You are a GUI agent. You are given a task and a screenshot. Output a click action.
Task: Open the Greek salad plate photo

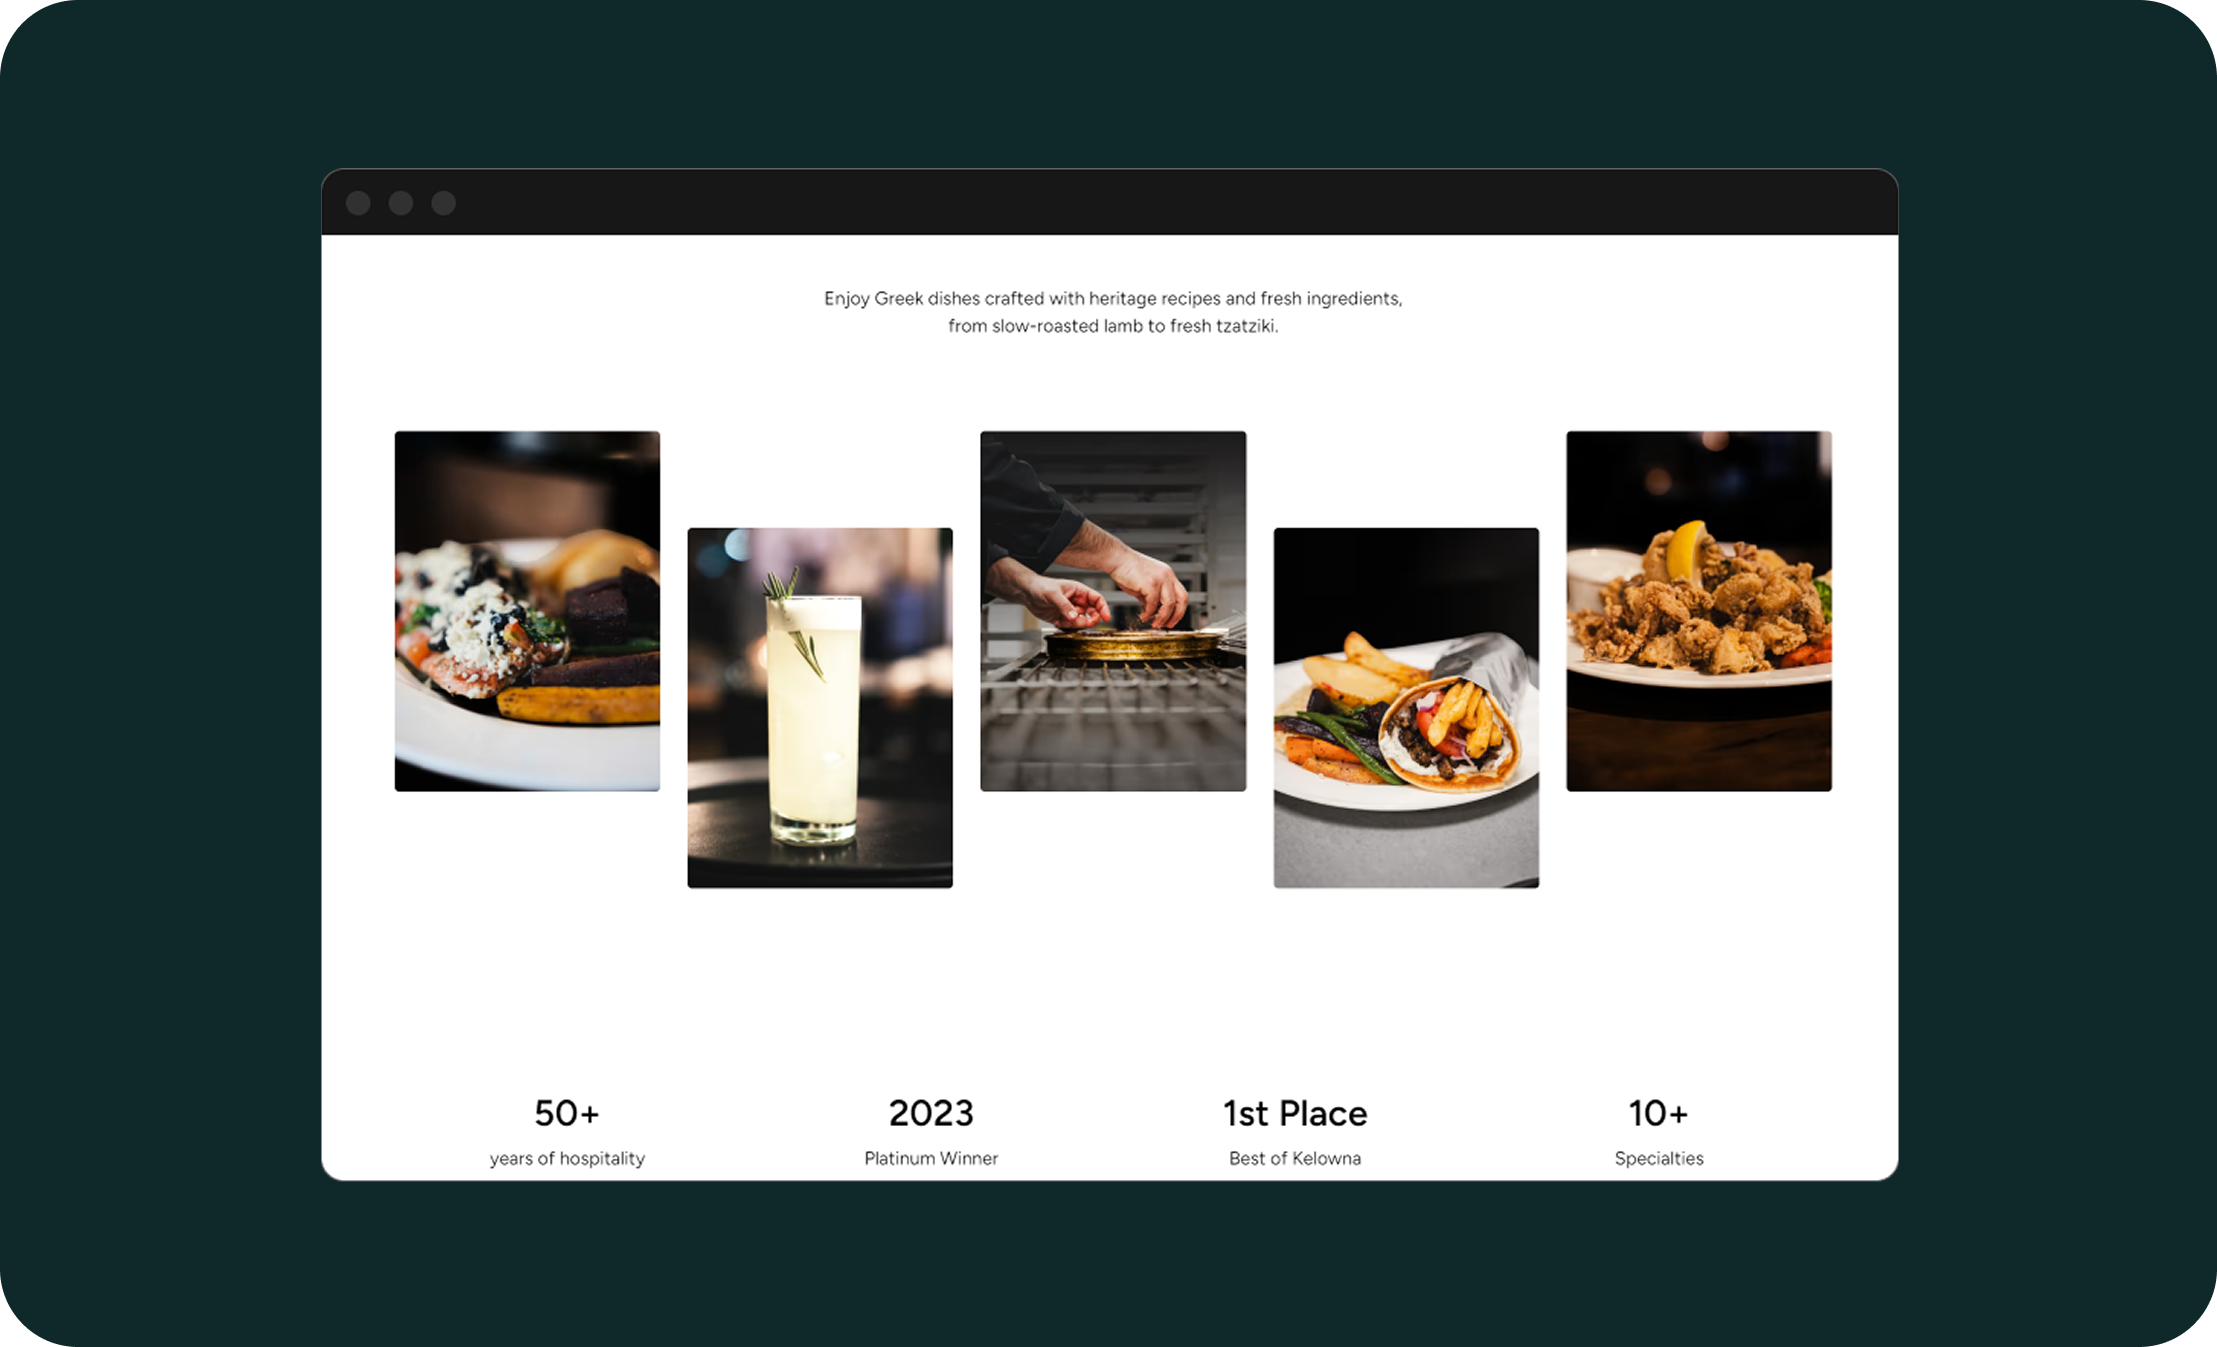[x=527, y=611]
